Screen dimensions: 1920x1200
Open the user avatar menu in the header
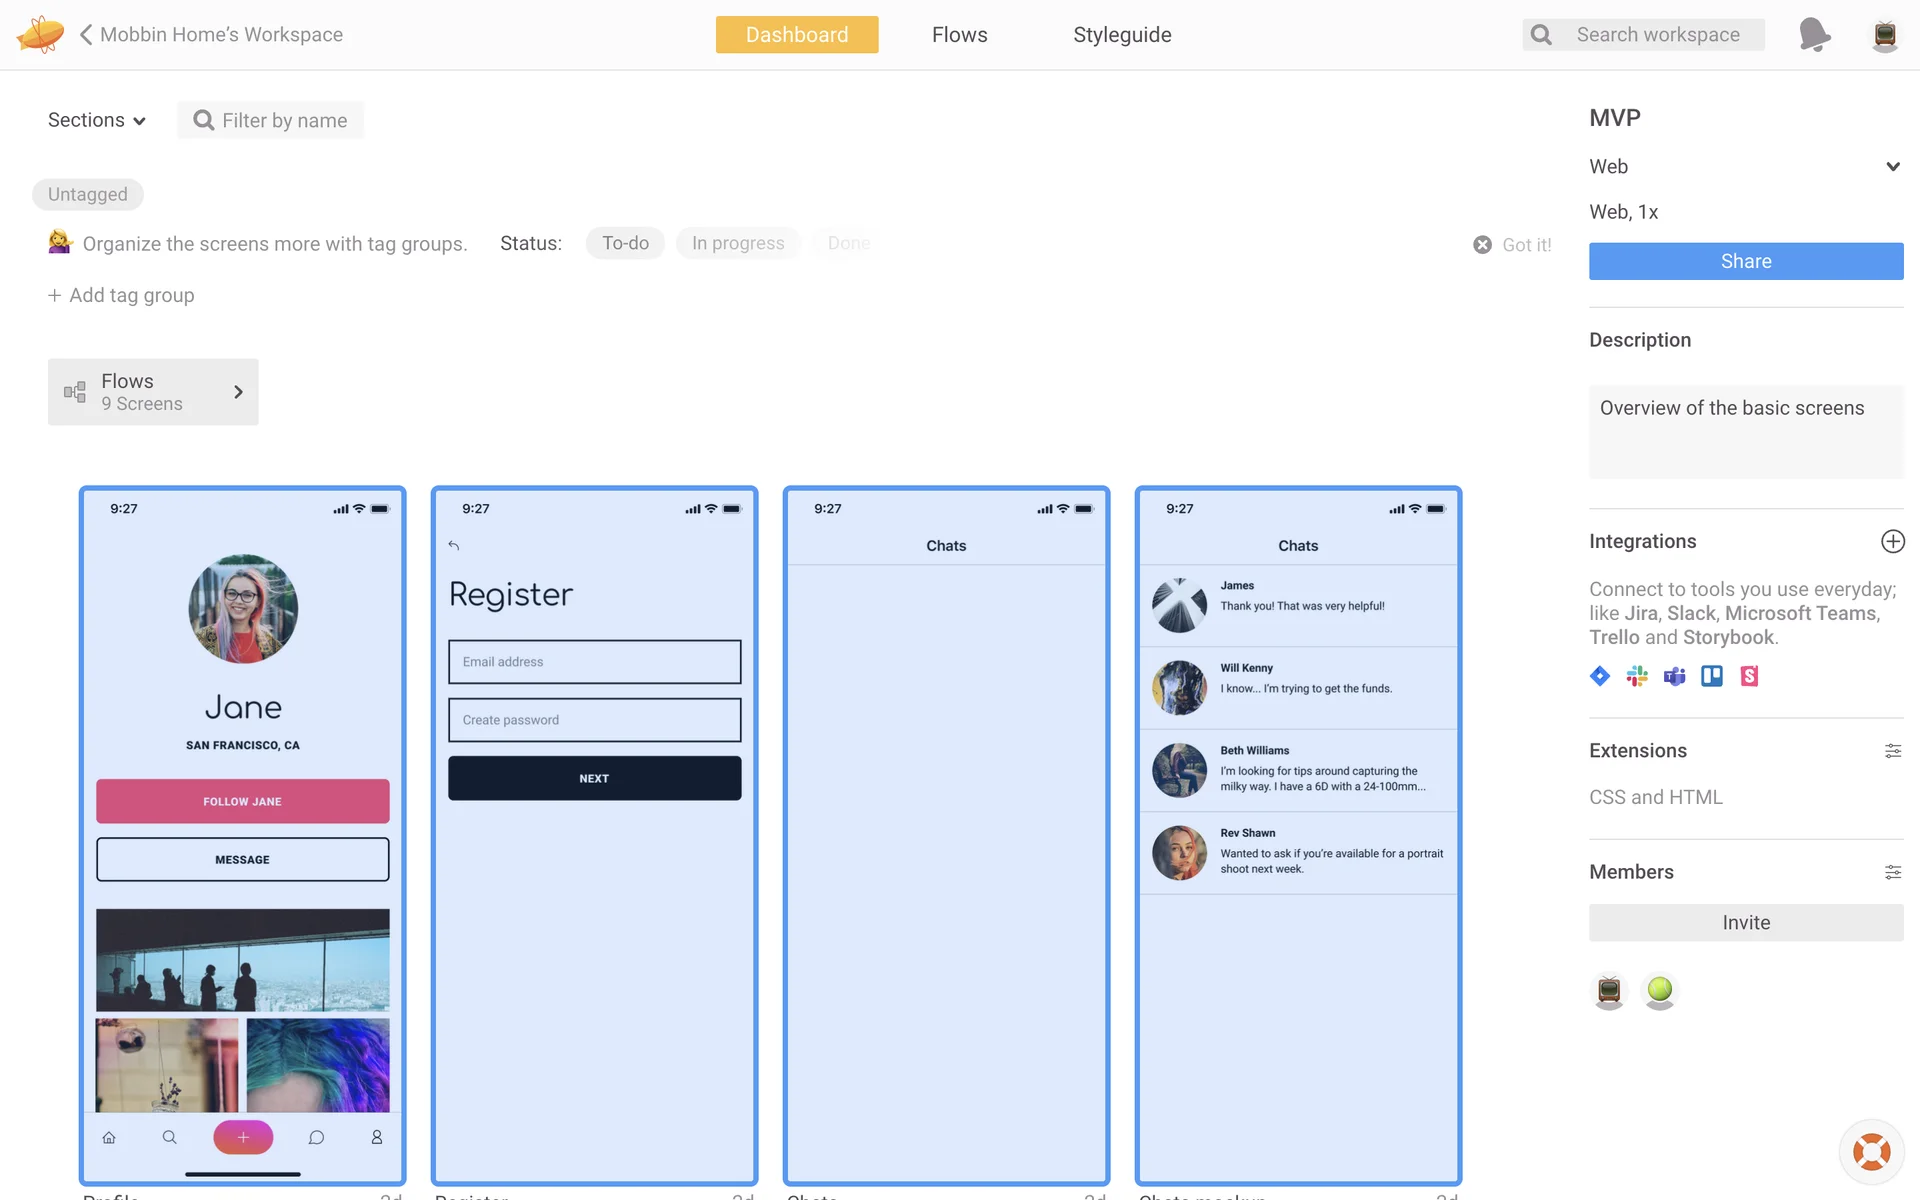tap(1884, 35)
